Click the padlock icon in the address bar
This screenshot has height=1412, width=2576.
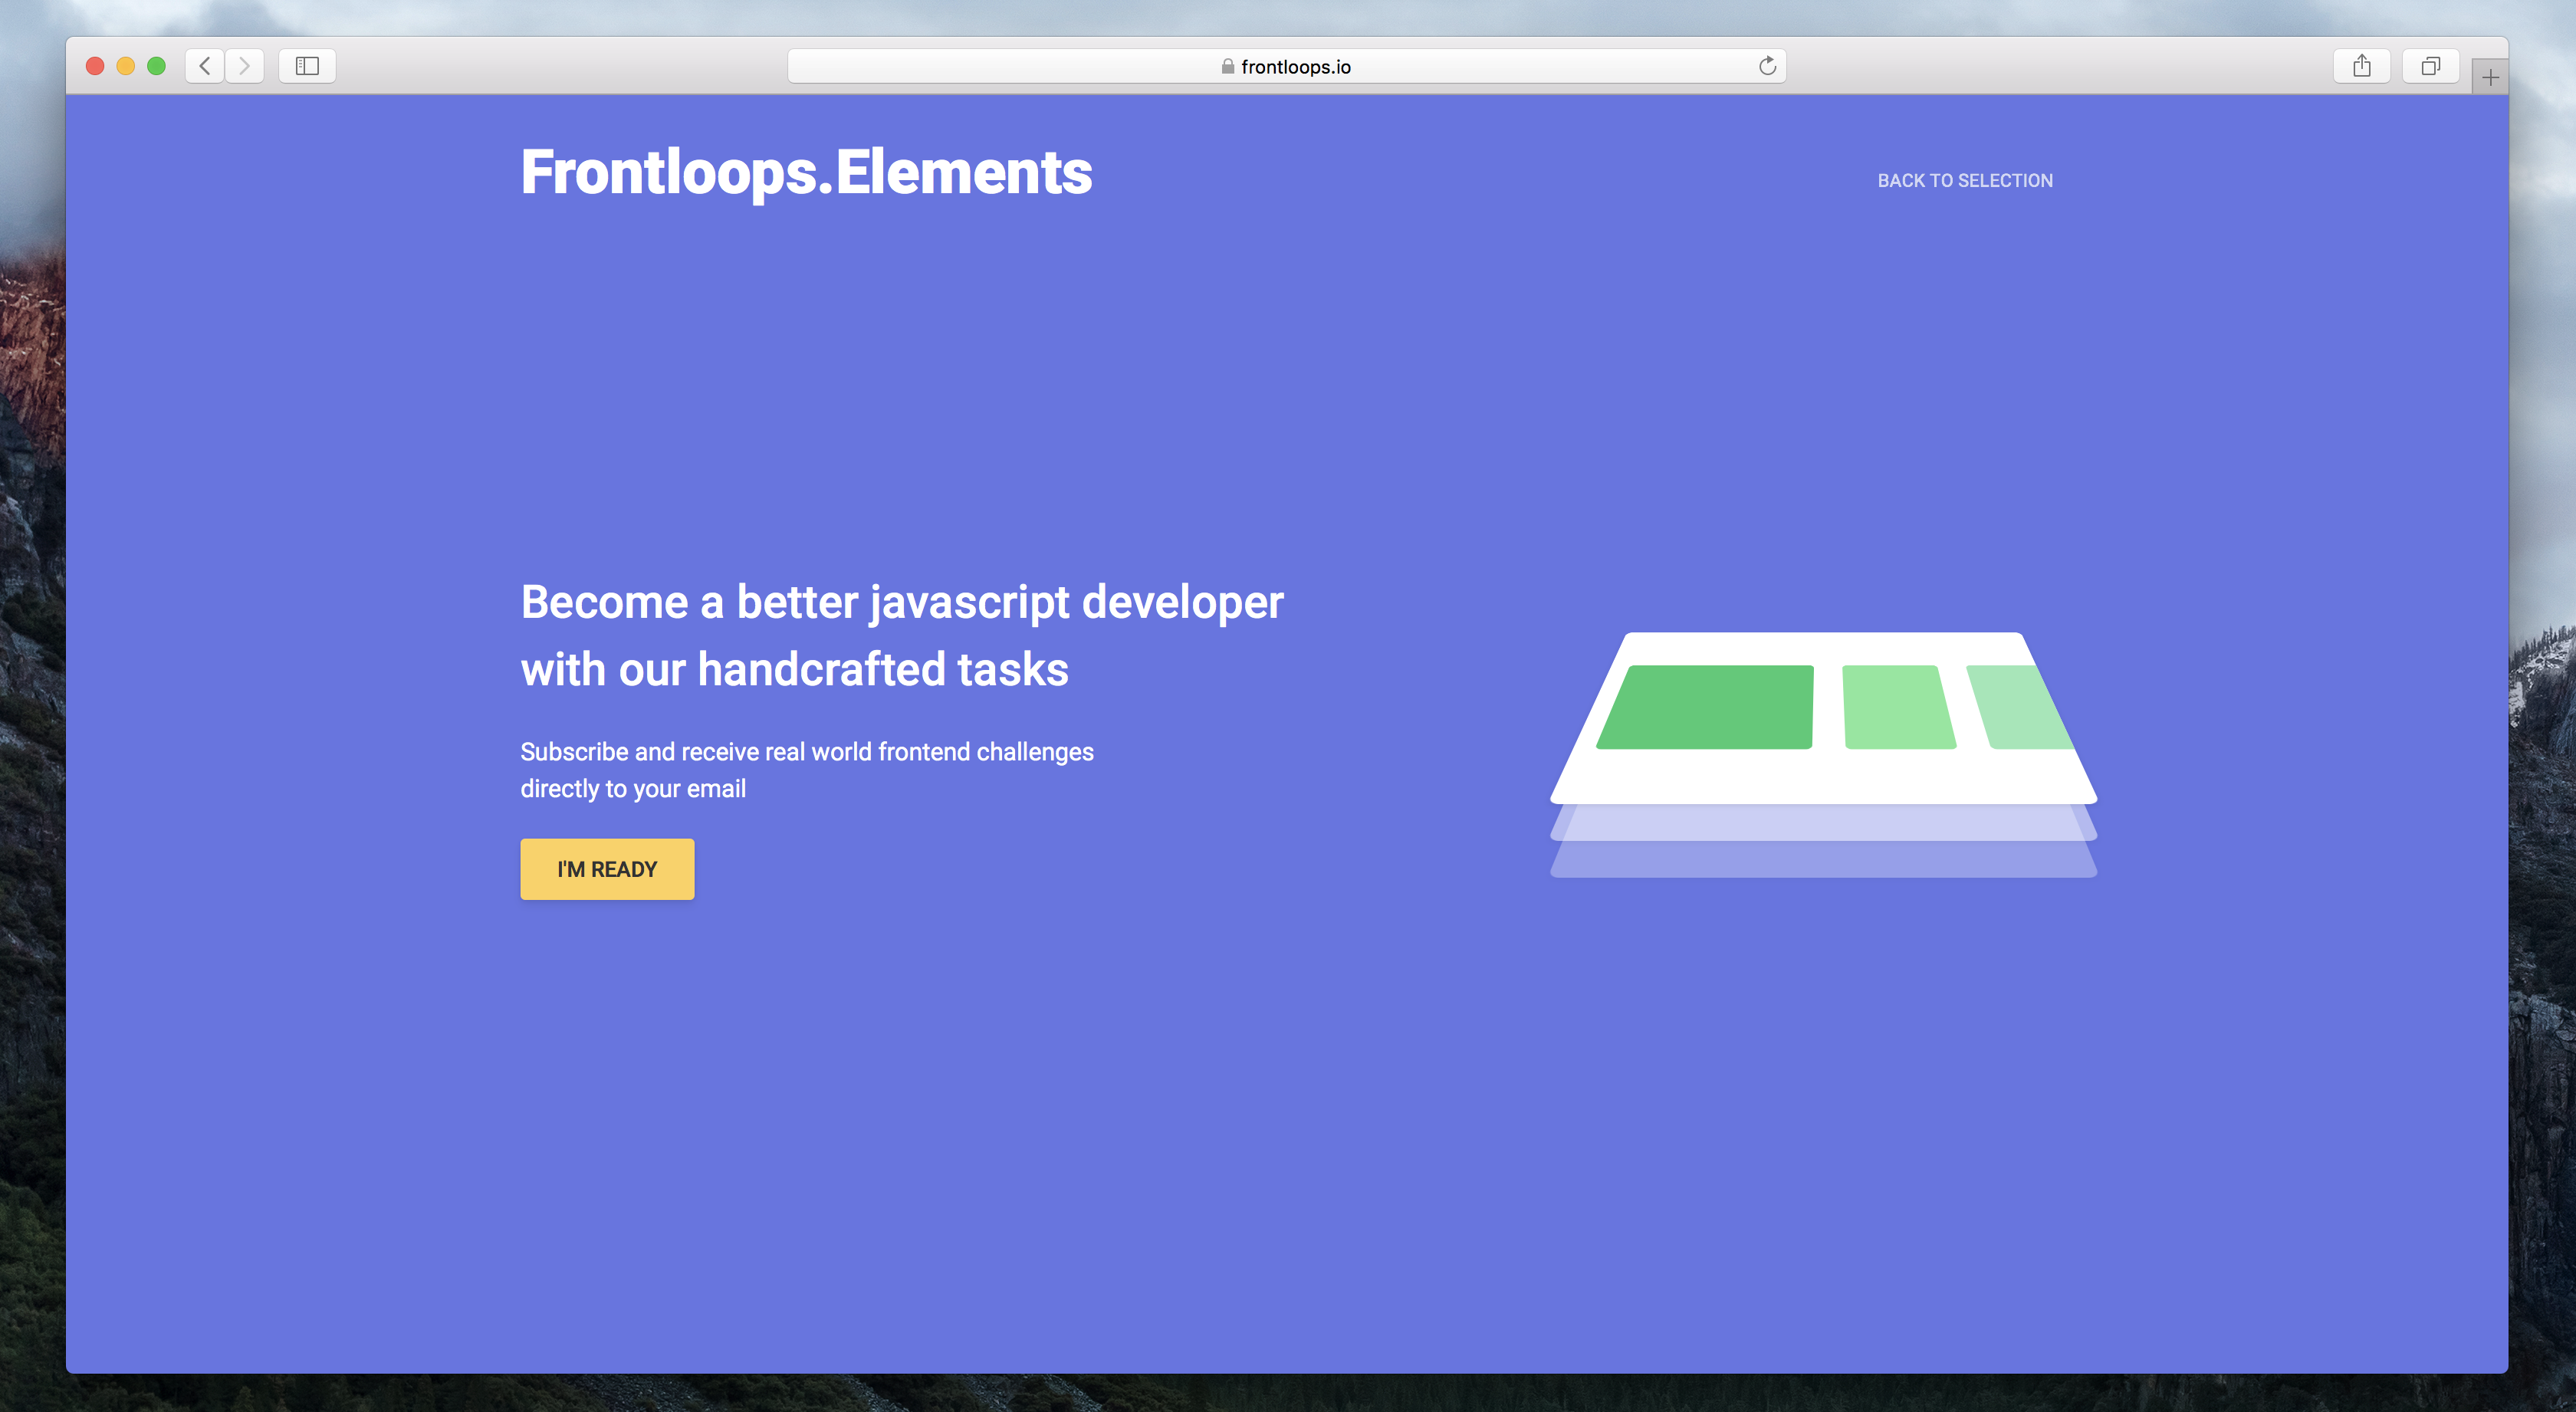pyautogui.click(x=1227, y=66)
